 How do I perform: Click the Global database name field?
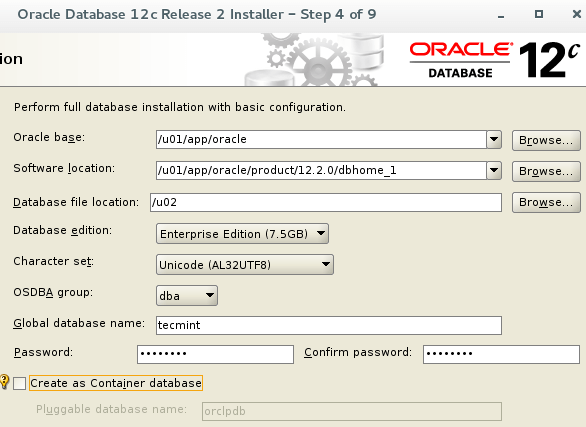click(x=329, y=325)
